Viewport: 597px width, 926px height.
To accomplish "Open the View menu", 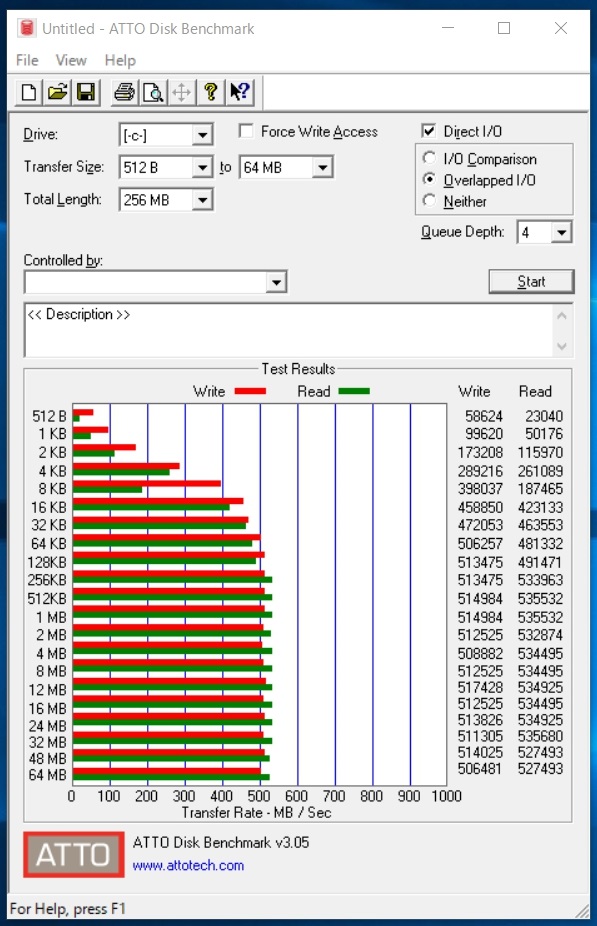I will 71,60.
